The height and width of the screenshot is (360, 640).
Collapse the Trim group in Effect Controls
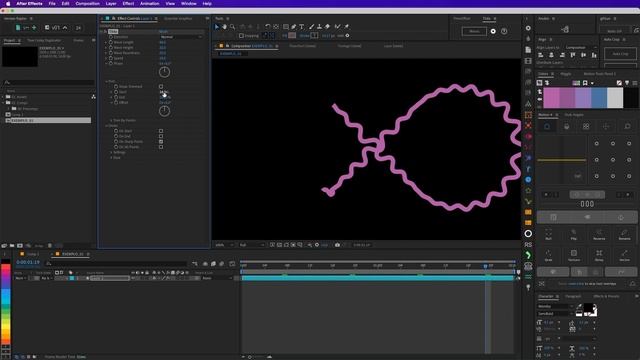click(x=107, y=81)
